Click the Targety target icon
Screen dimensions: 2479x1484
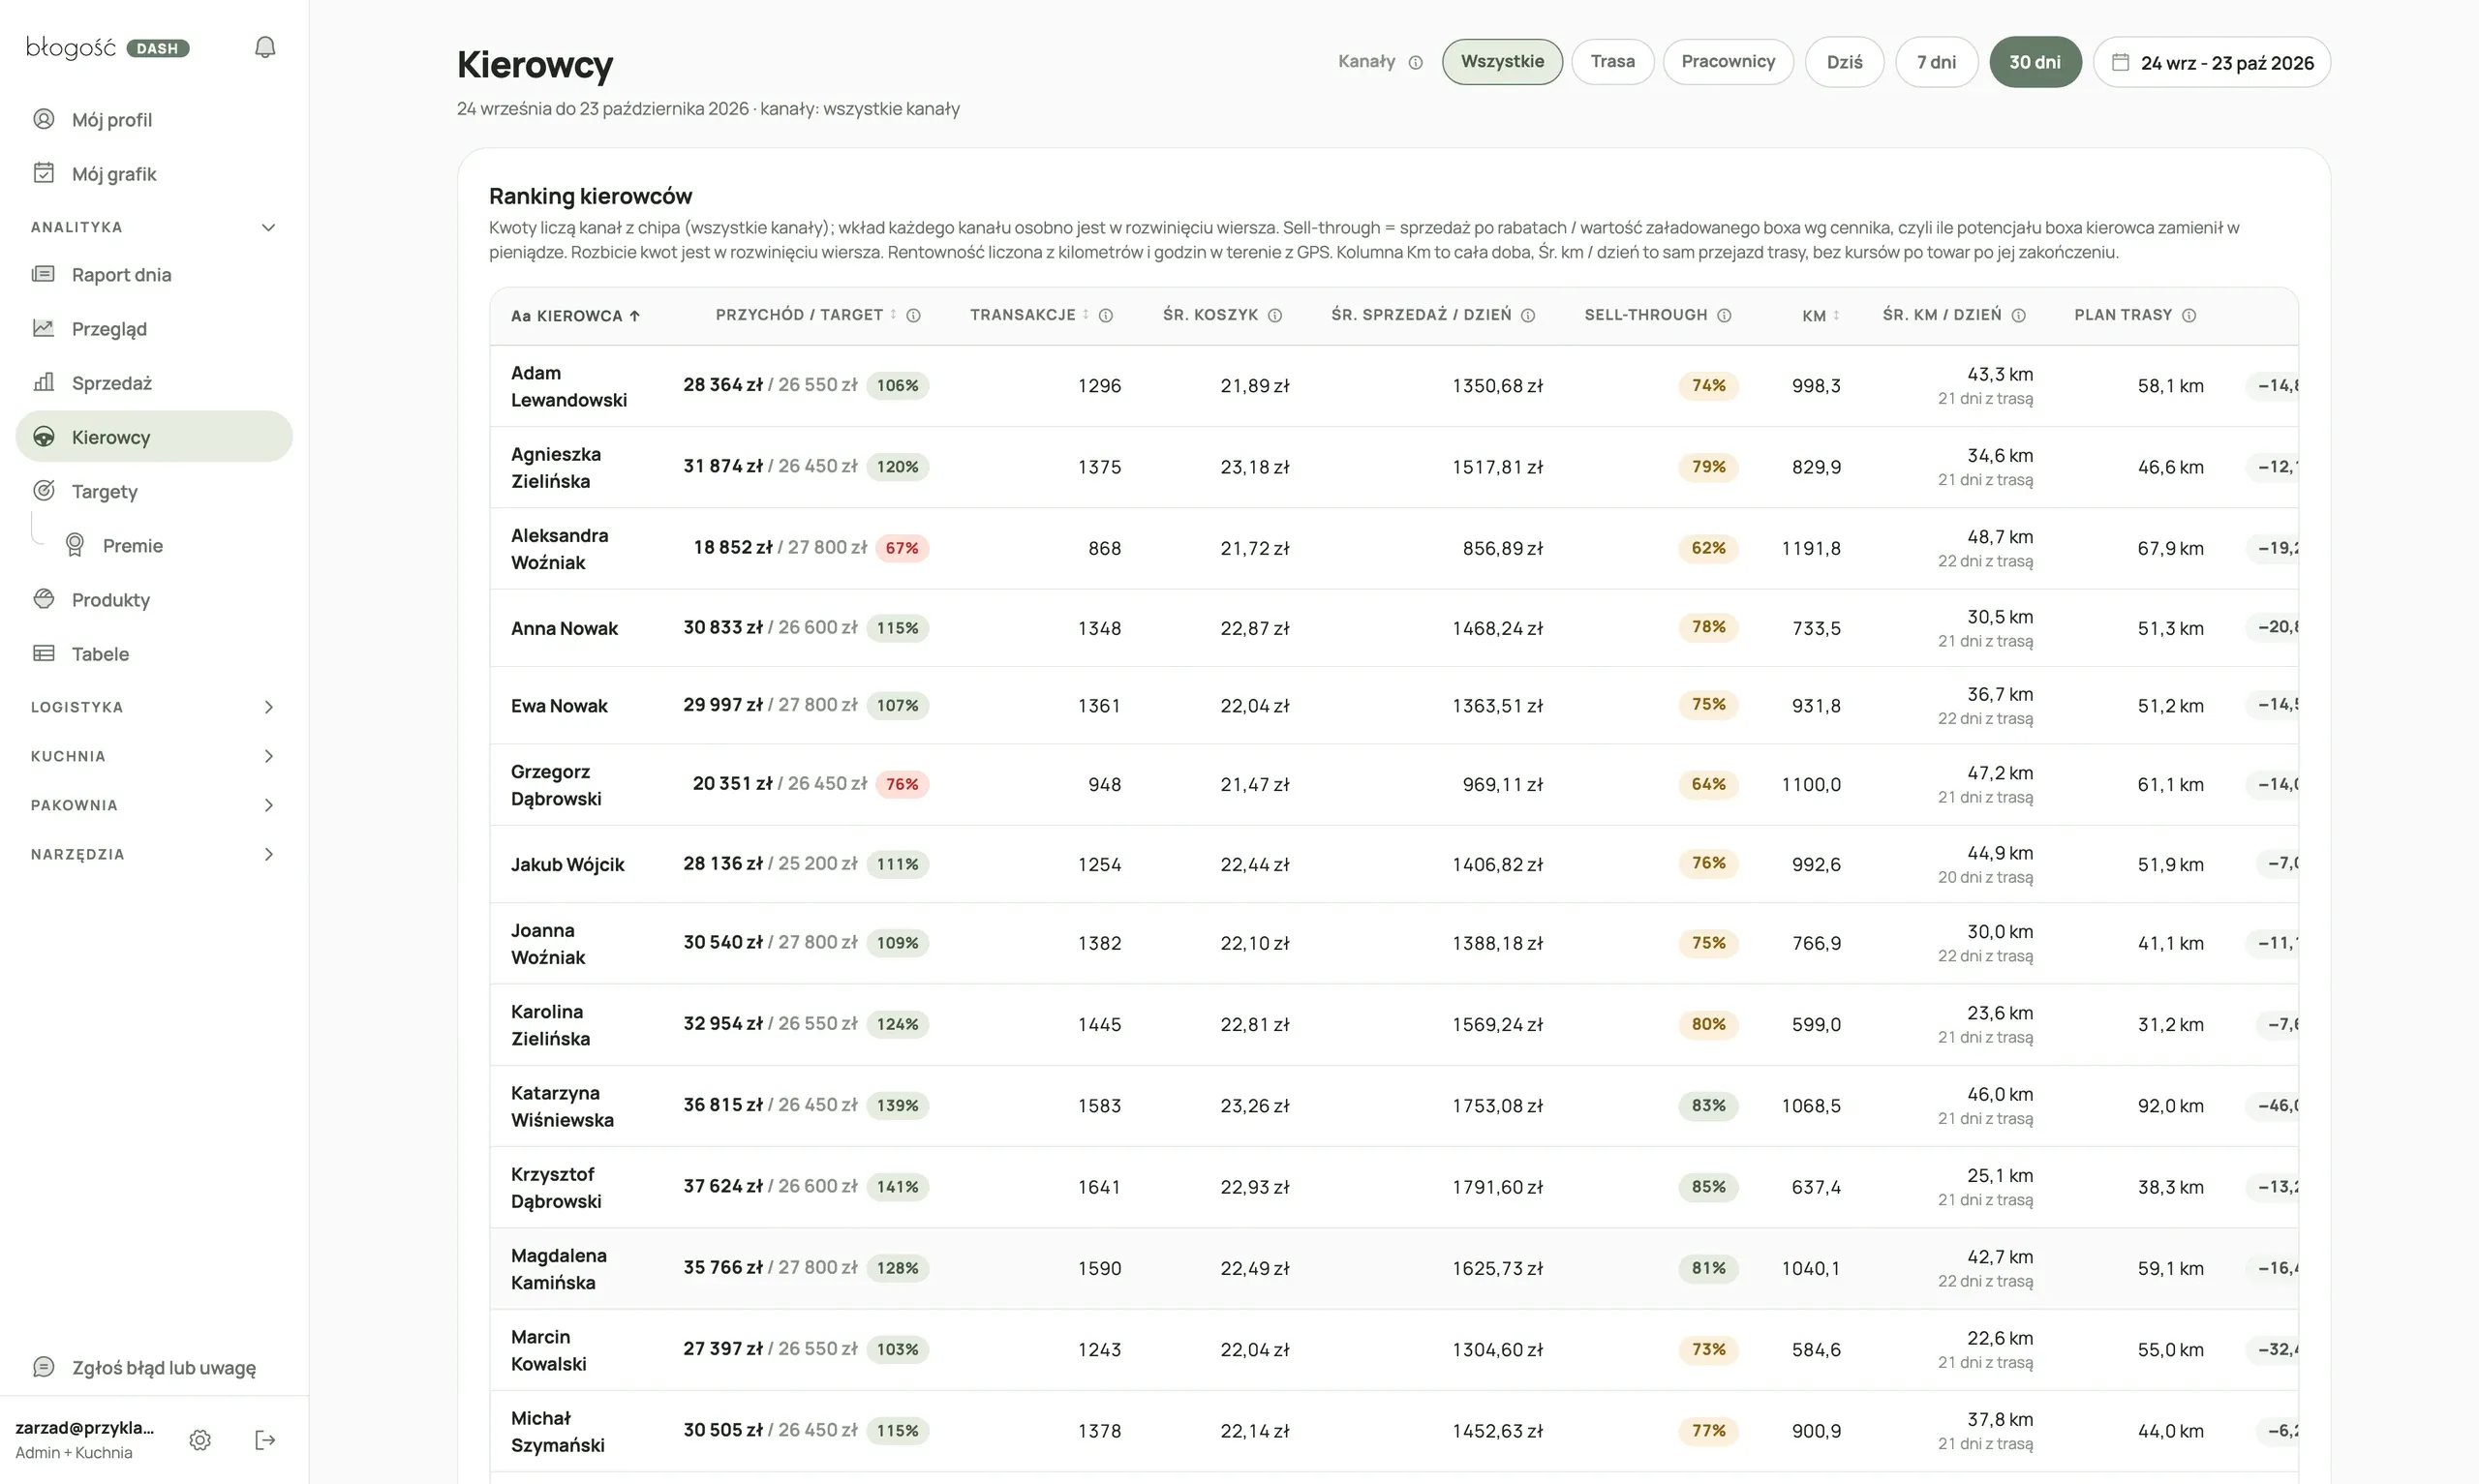coord(44,491)
